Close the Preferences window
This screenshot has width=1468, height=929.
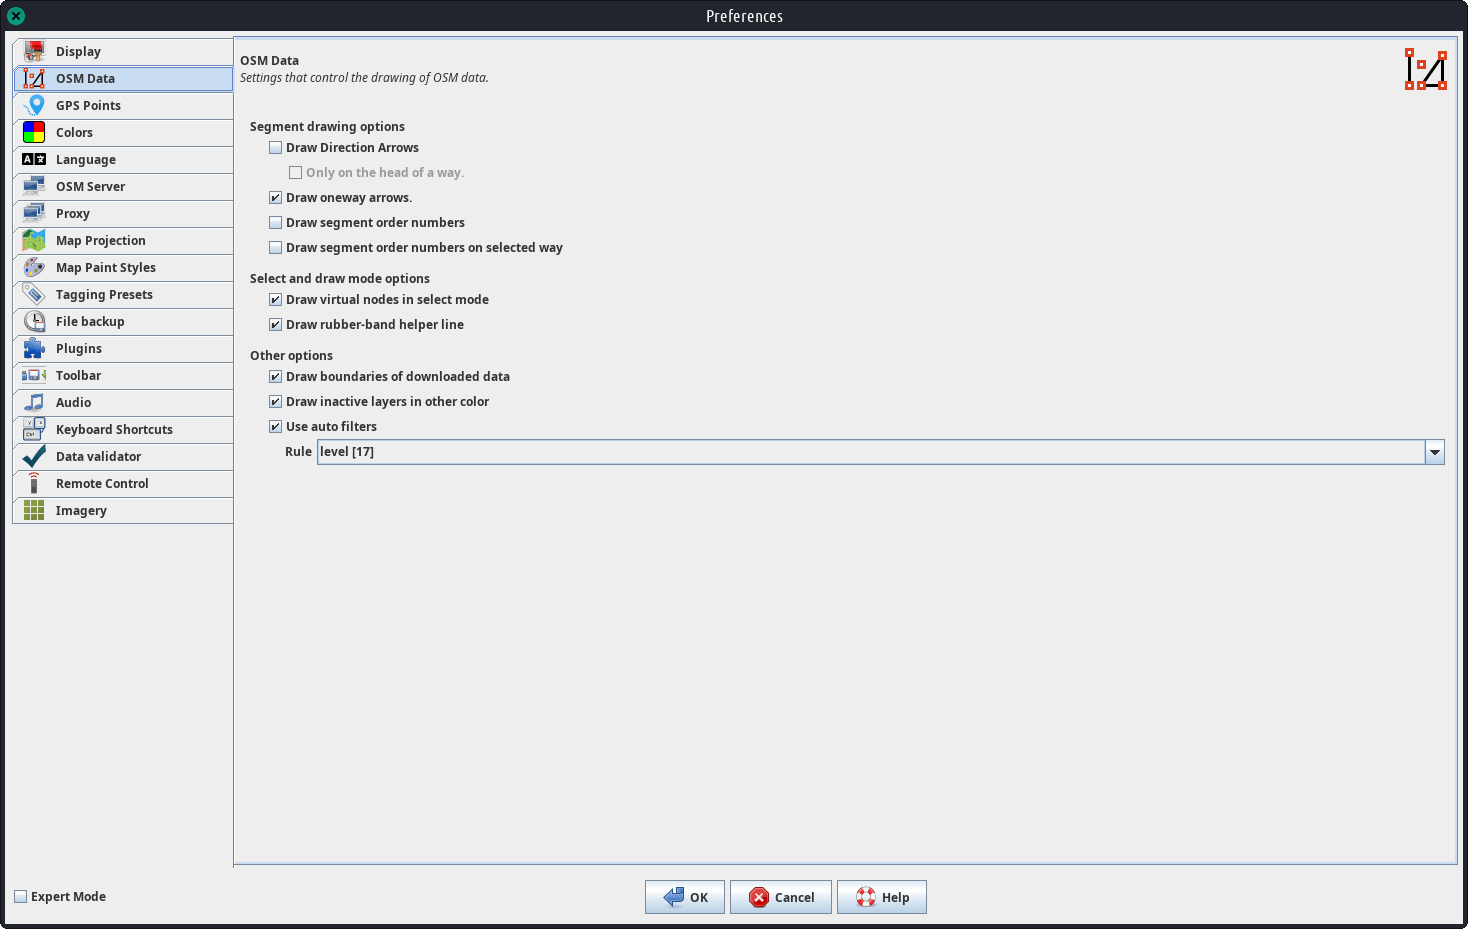16,16
